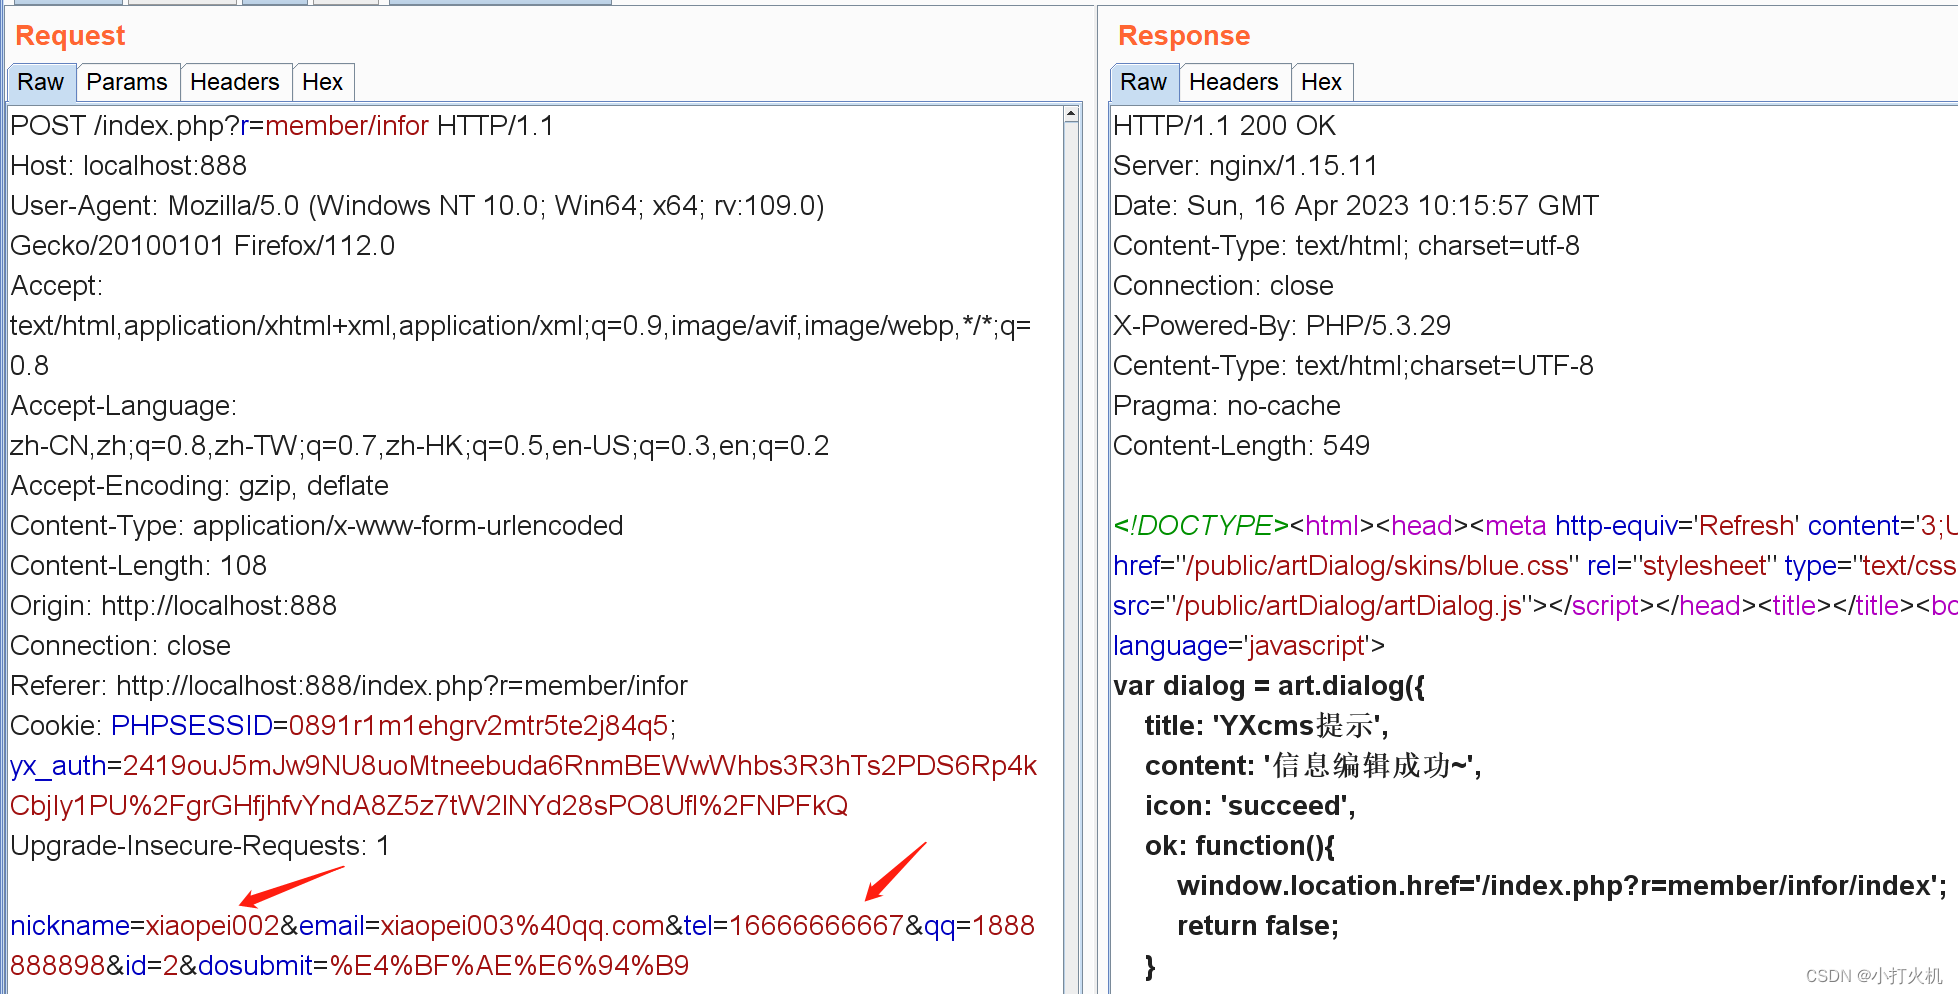Viewport: 1958px width, 994px height.
Task: Click the Request panel heading
Action: pyautogui.click(x=69, y=35)
